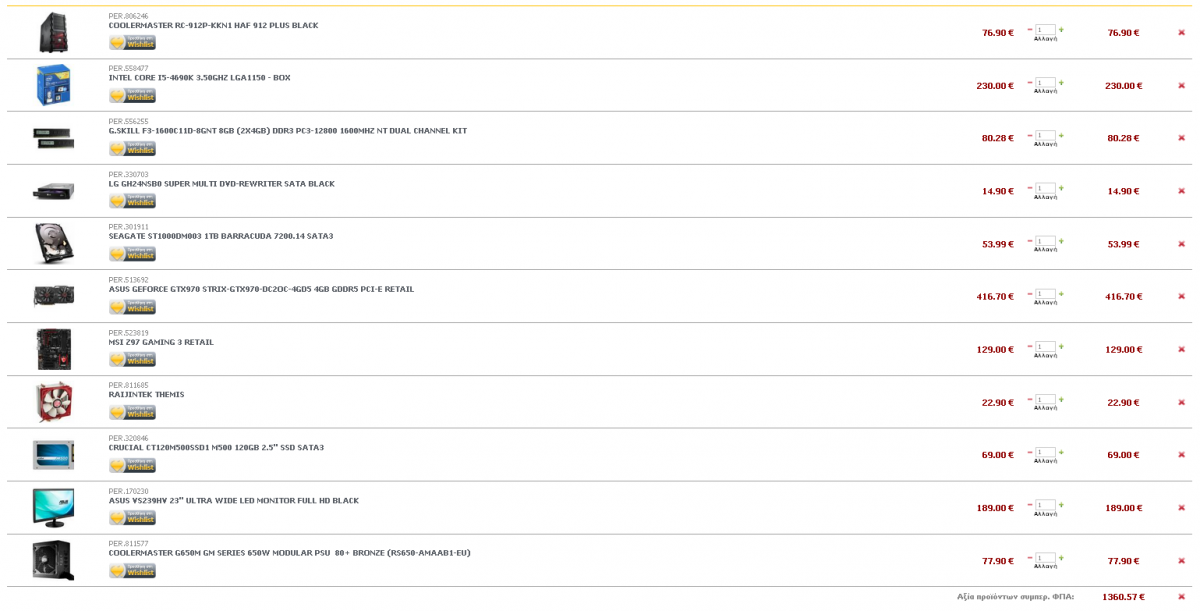This screenshot has width=1200, height=611.
Task: Click quantity field for Intel Core i5-4690K
Action: [1045, 83]
